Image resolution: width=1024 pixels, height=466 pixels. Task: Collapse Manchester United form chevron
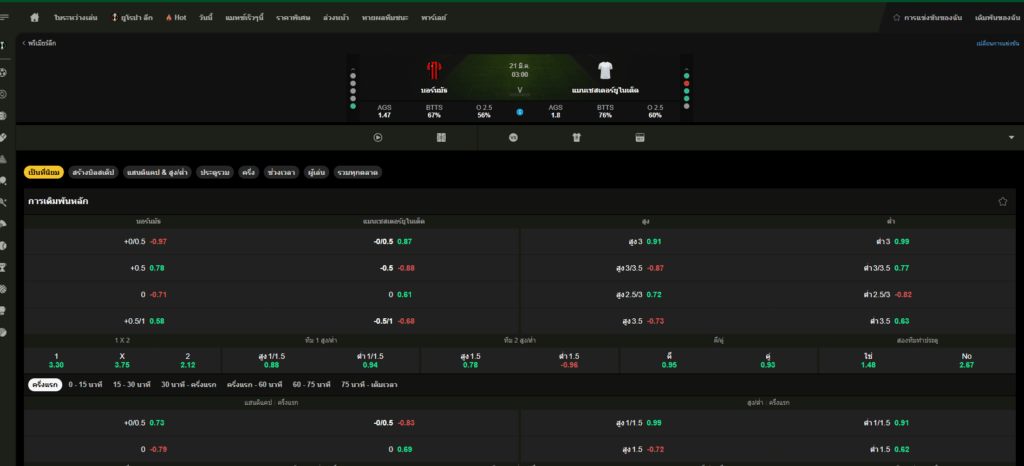(686, 69)
